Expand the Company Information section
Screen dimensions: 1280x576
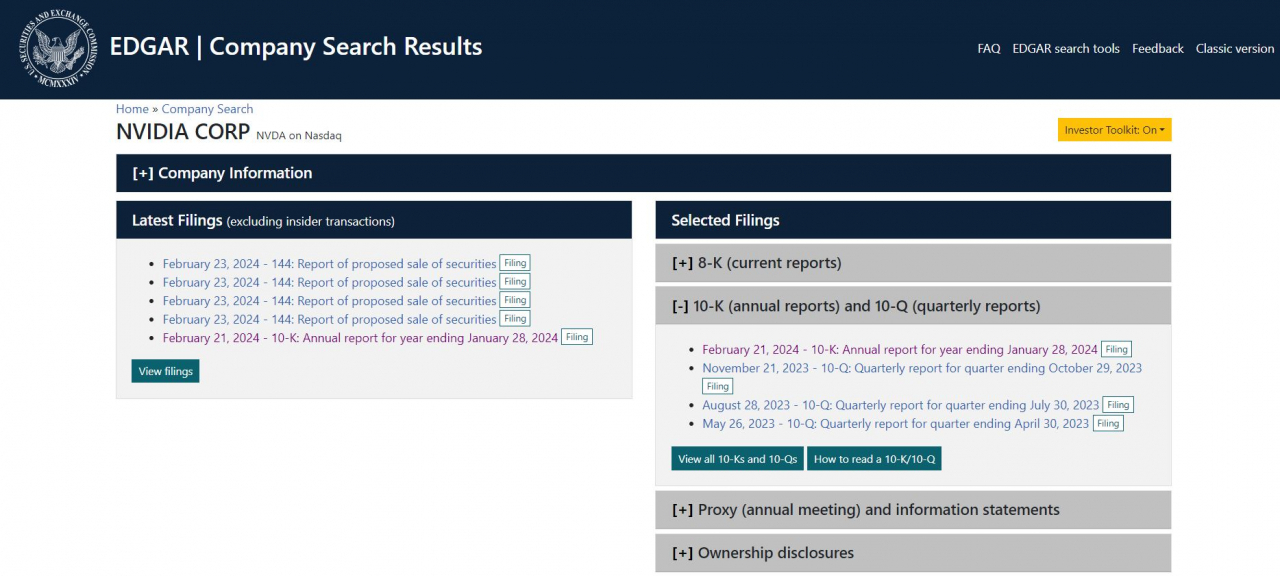(643, 173)
